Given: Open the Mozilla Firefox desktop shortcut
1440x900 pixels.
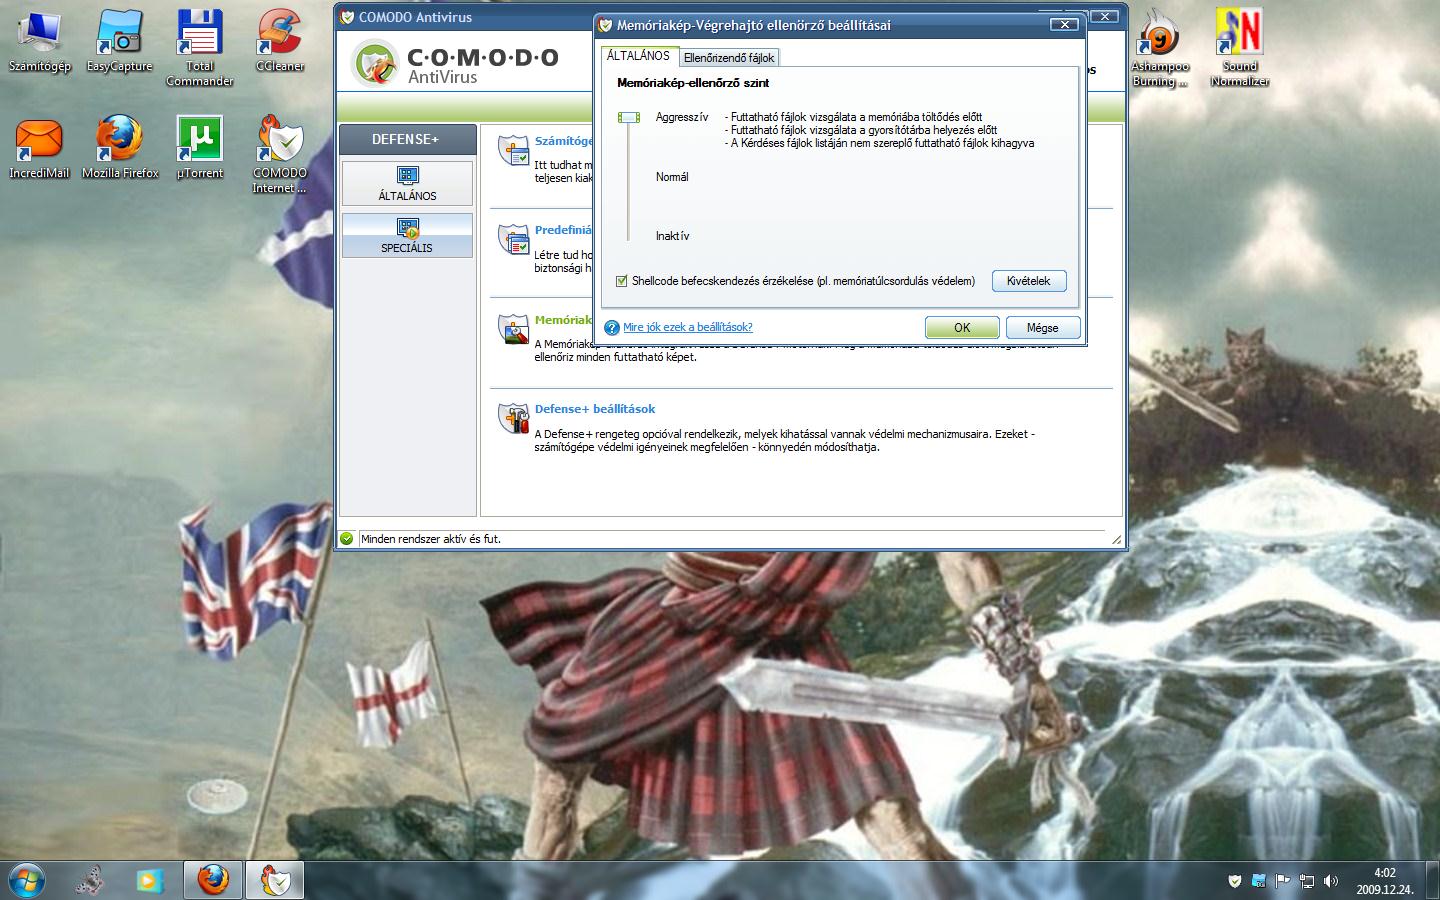Looking at the screenshot, I should coord(120,148).
